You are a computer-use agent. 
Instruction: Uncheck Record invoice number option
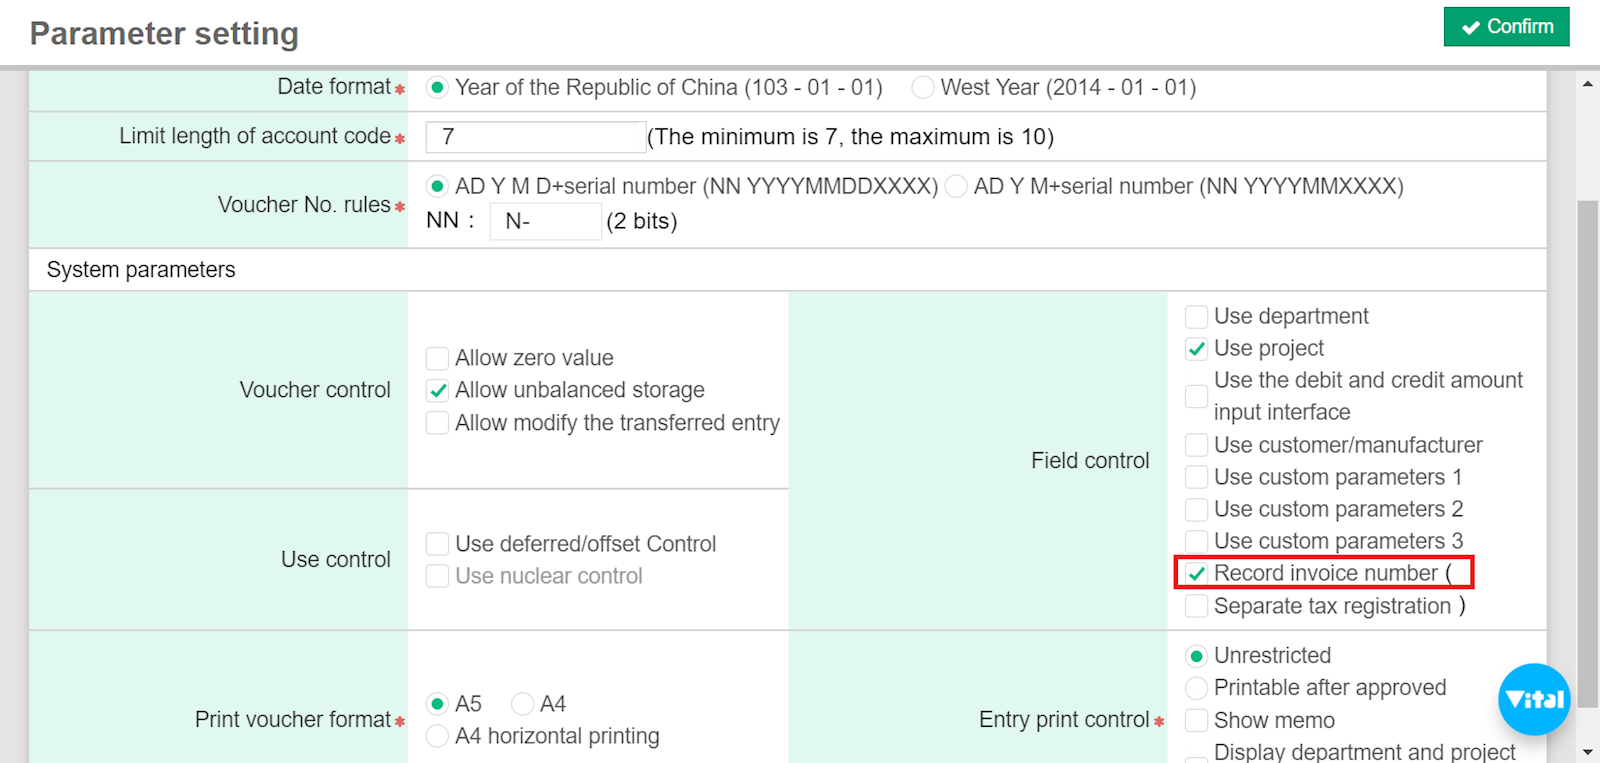point(1196,574)
